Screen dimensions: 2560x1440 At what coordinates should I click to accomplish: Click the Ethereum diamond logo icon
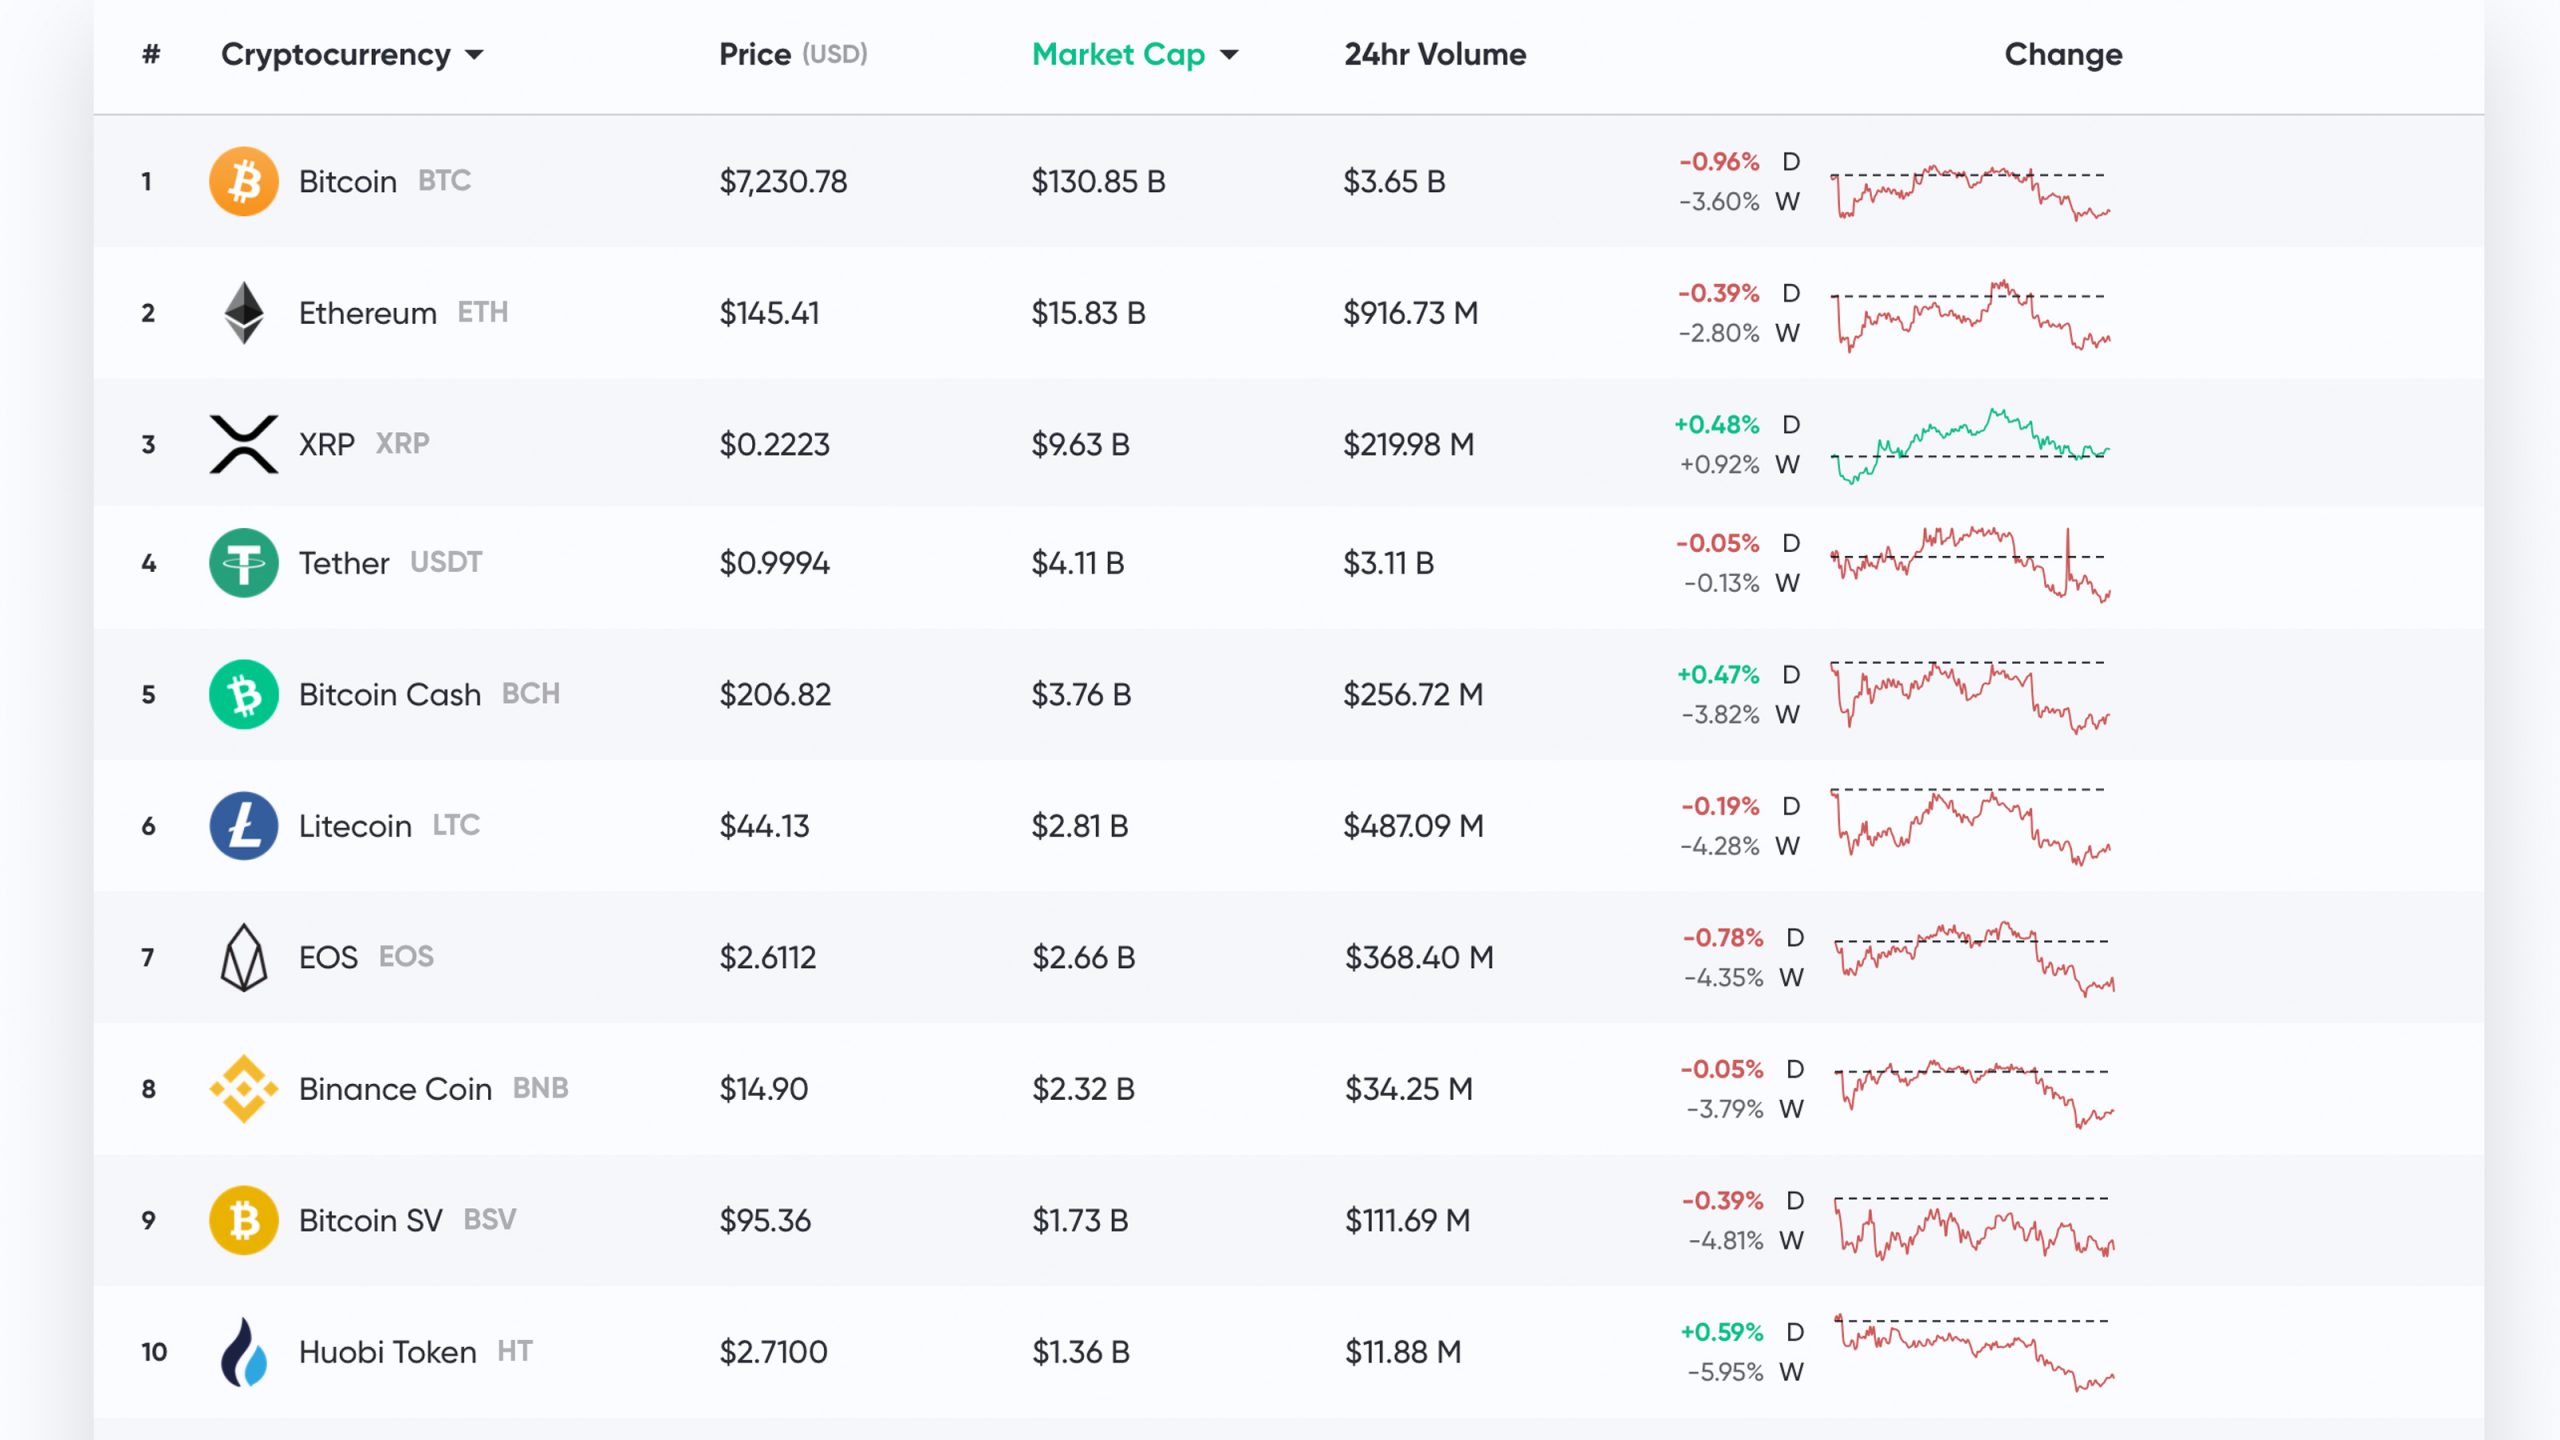243,313
